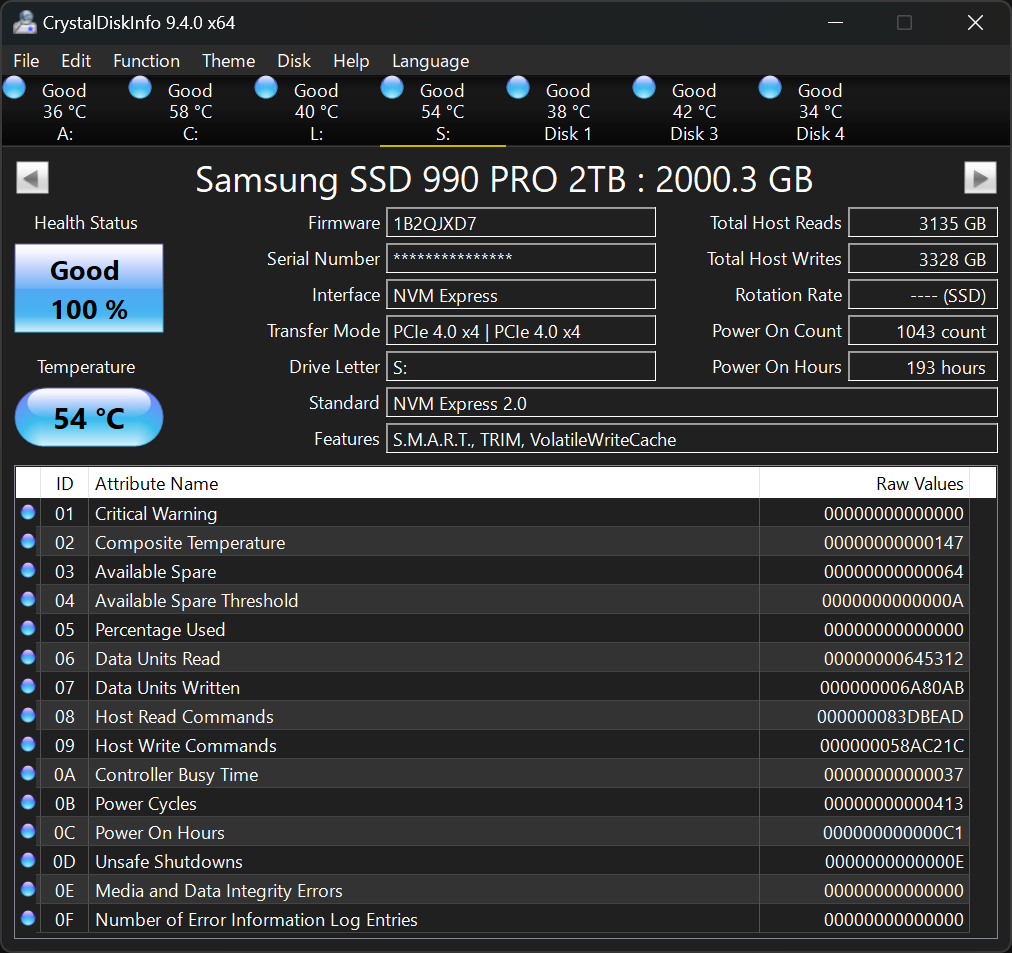Select the drive A: status indicator
This screenshot has height=953, width=1012.
tap(14, 87)
